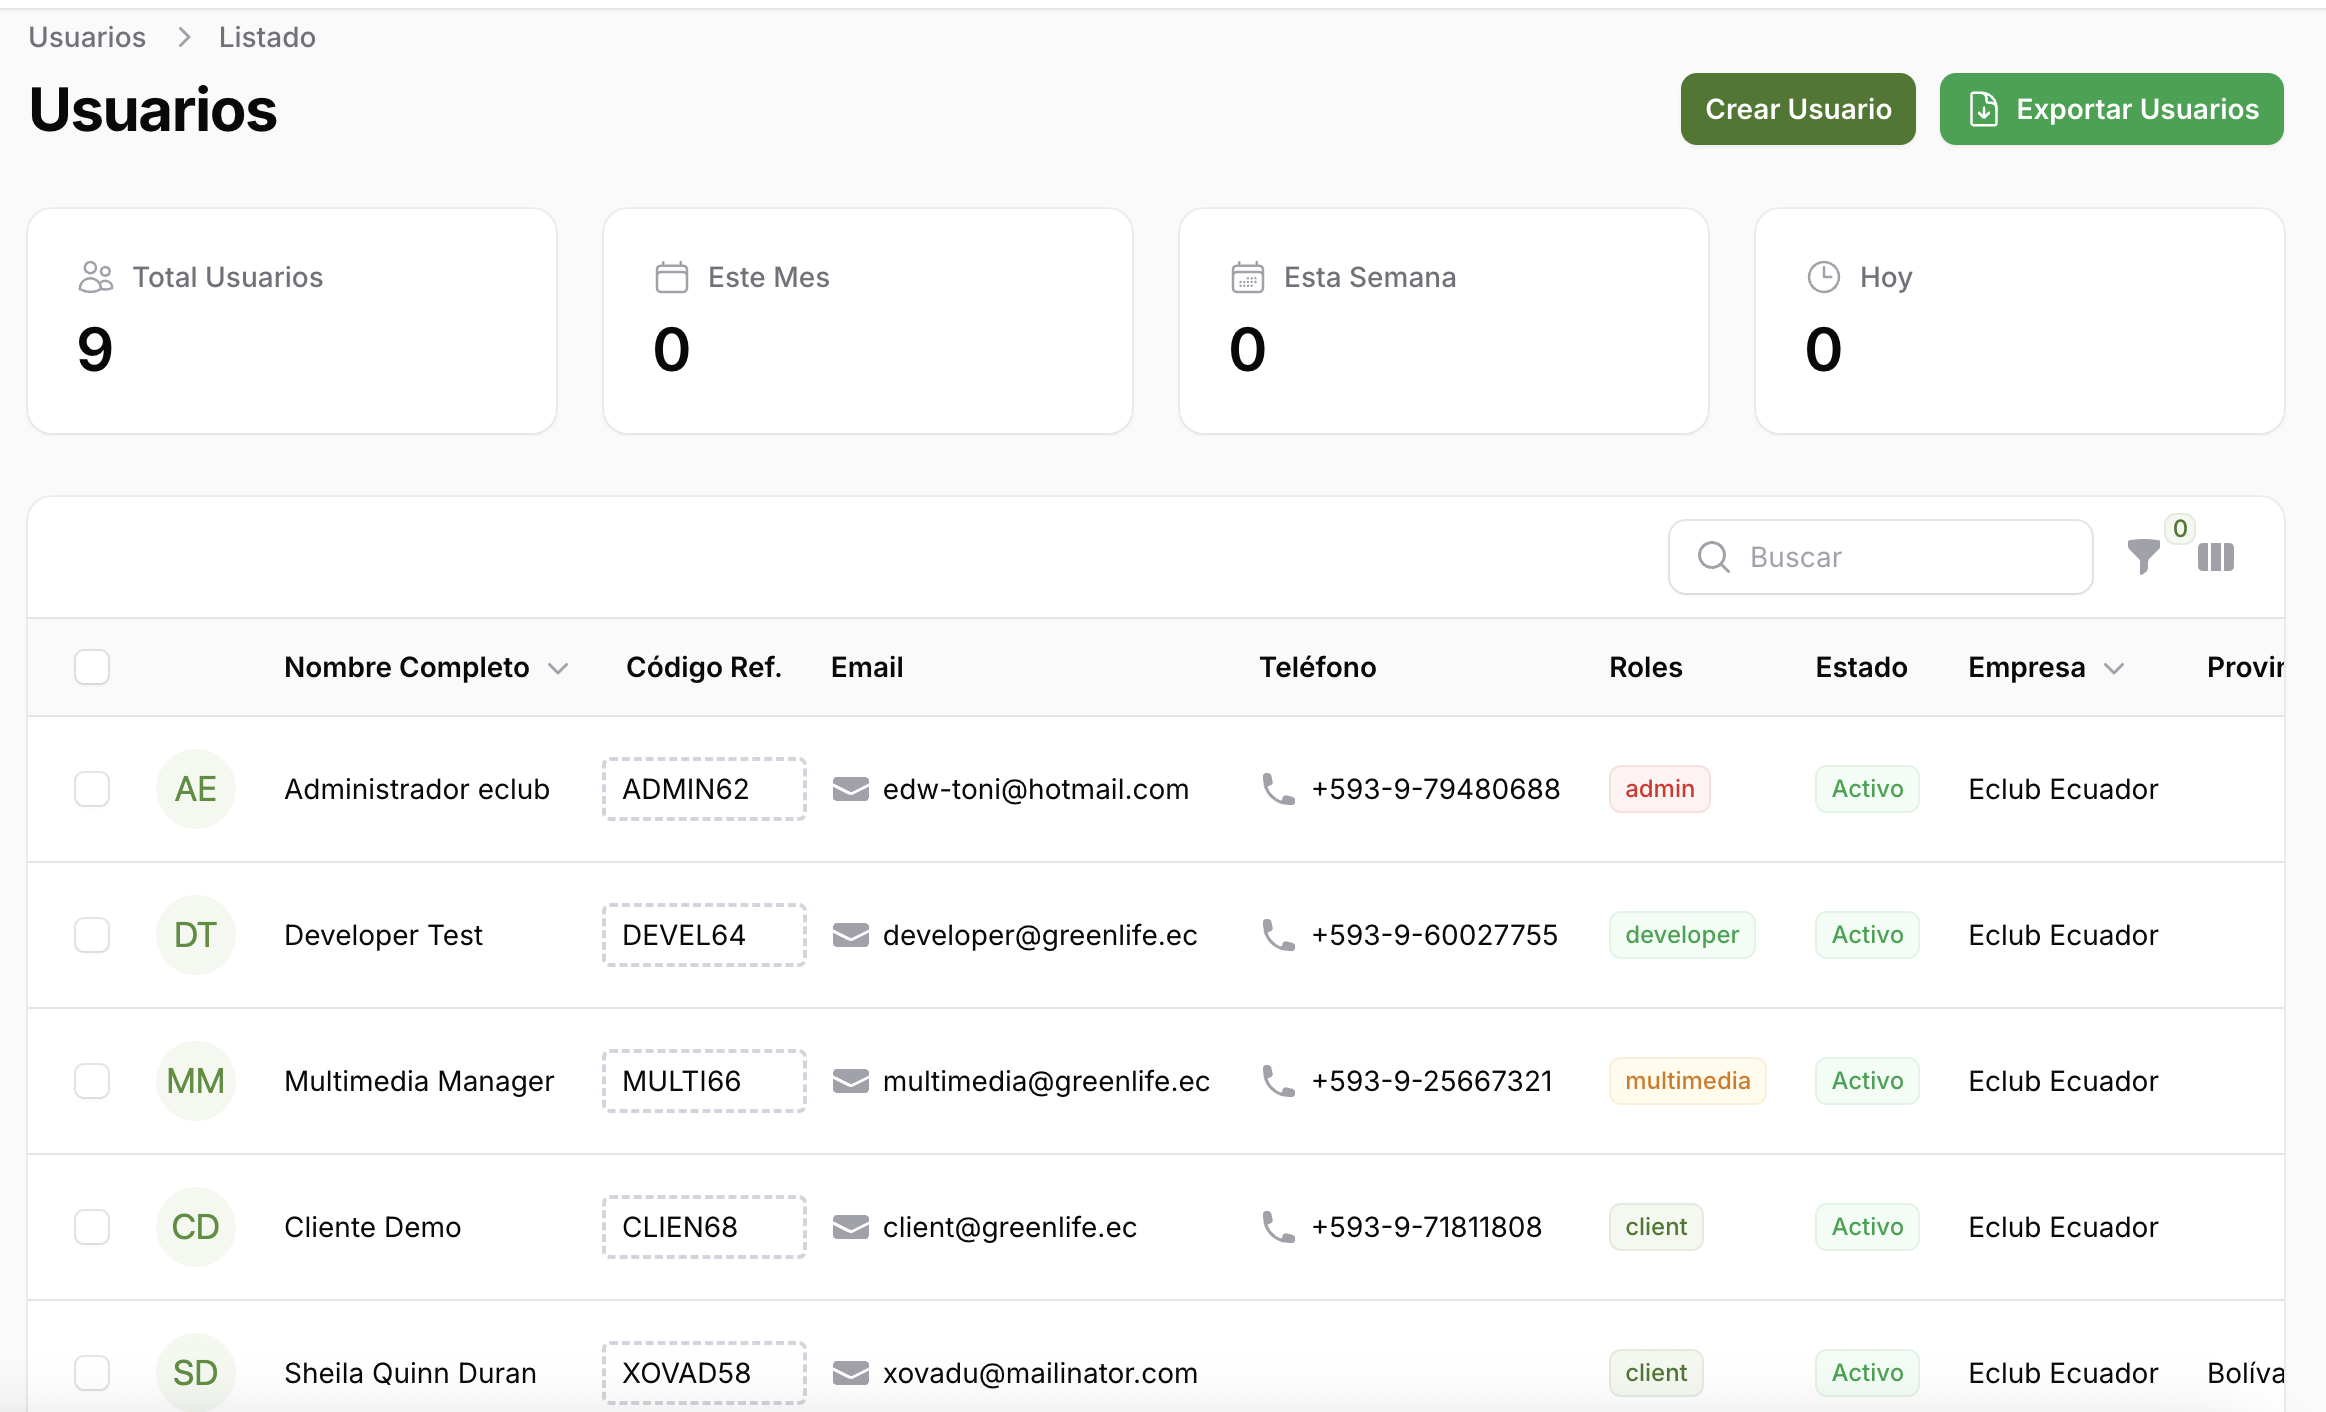
Task: Click the Empresa column sort chevron
Action: (2113, 668)
